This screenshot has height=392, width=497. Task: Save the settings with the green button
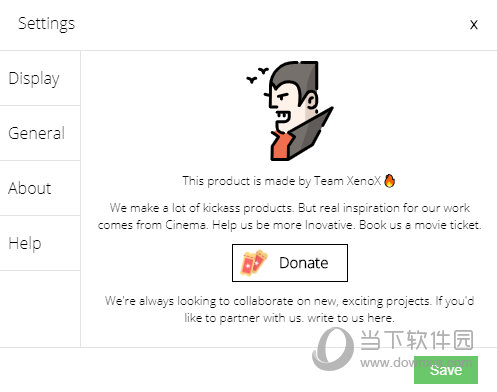(446, 370)
